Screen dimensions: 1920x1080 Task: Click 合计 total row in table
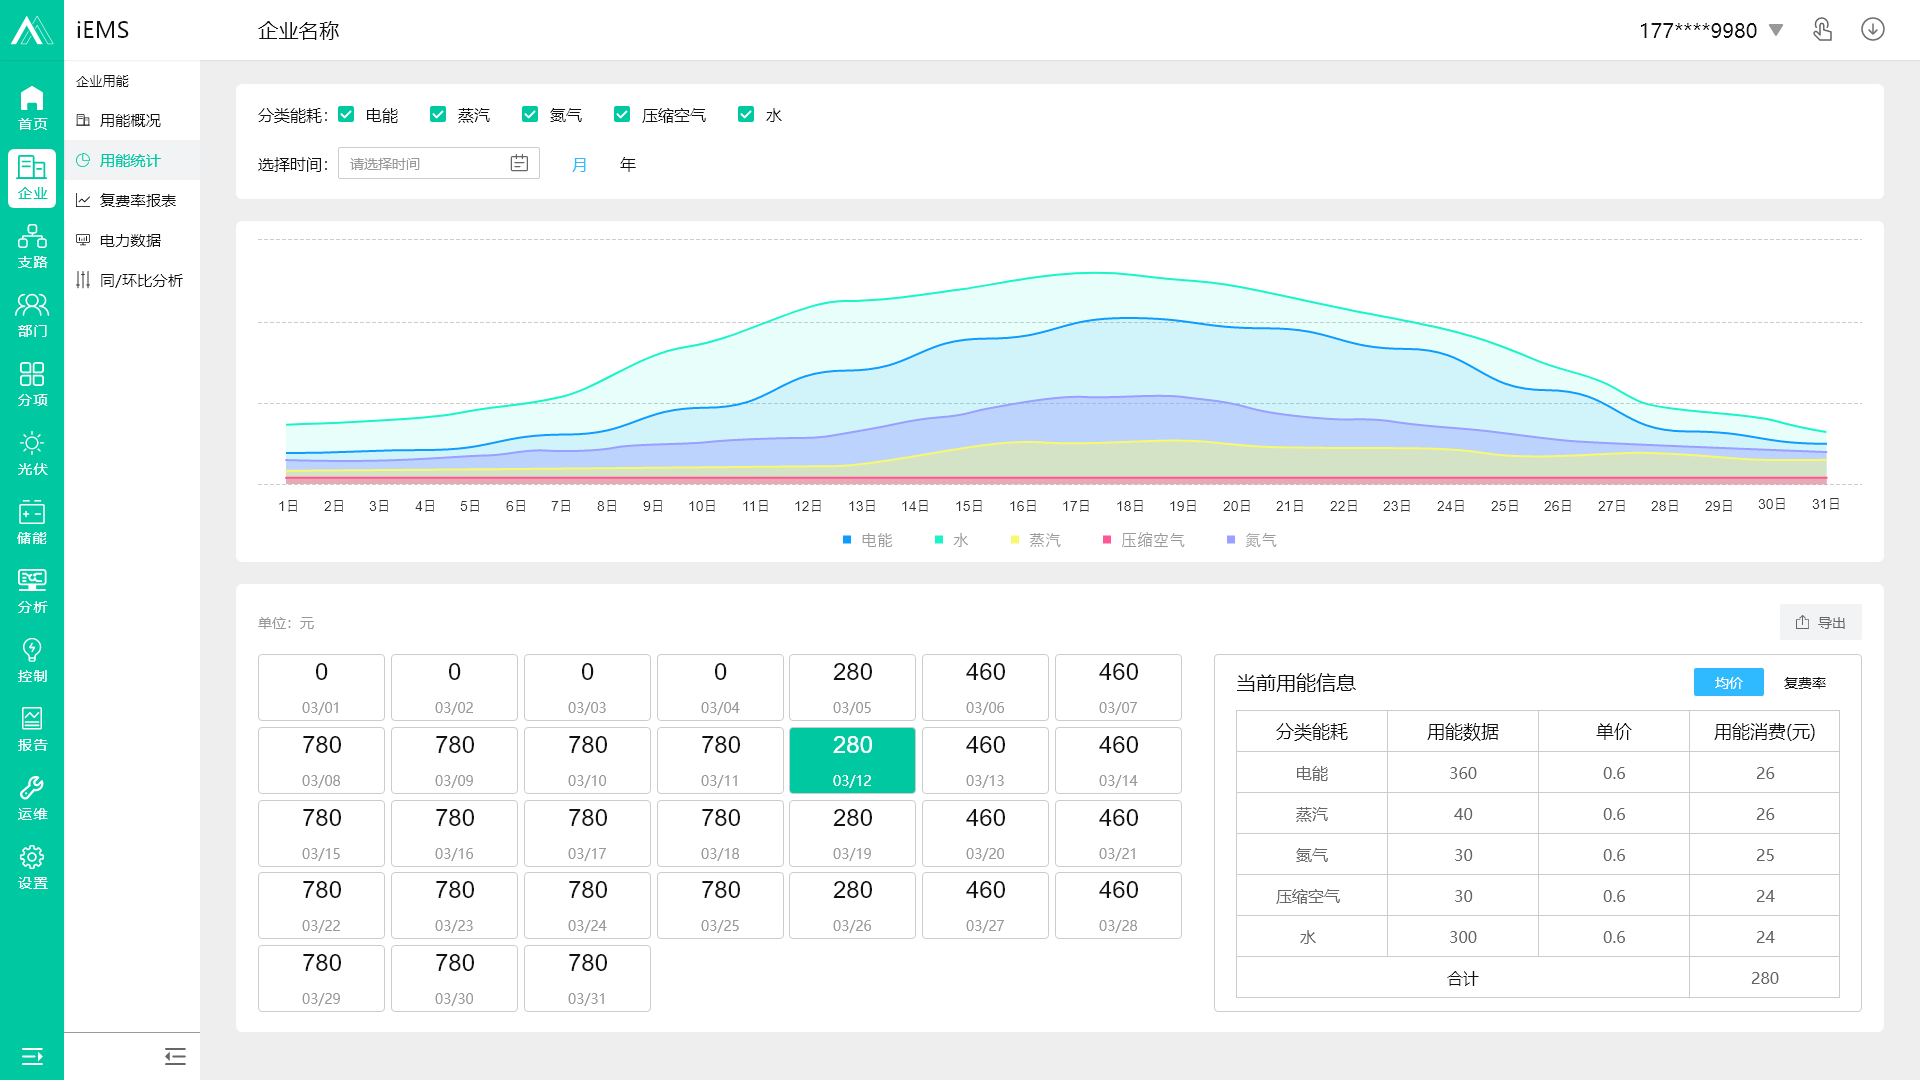[1537, 978]
